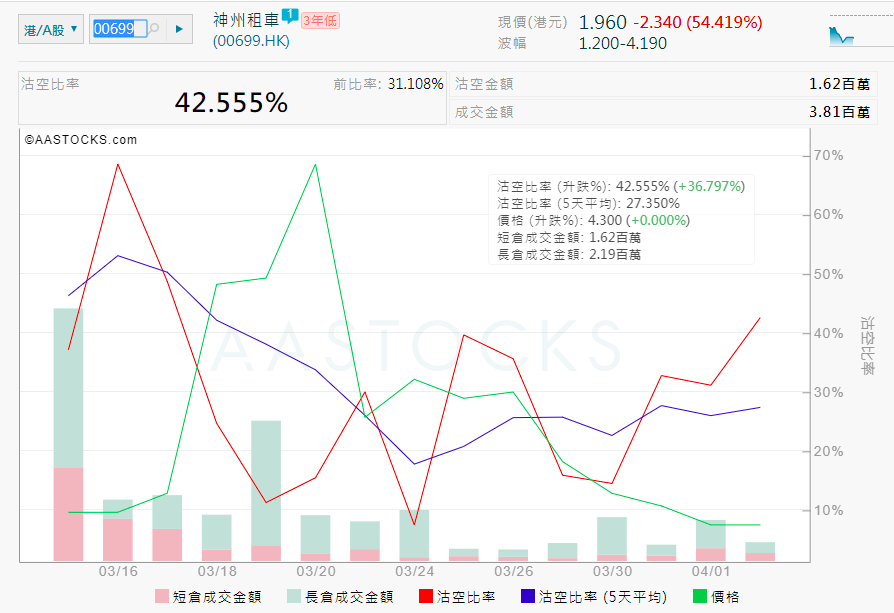Click the tooltip line 長倉成交金額: 2.19百萬

pyautogui.click(x=568, y=255)
